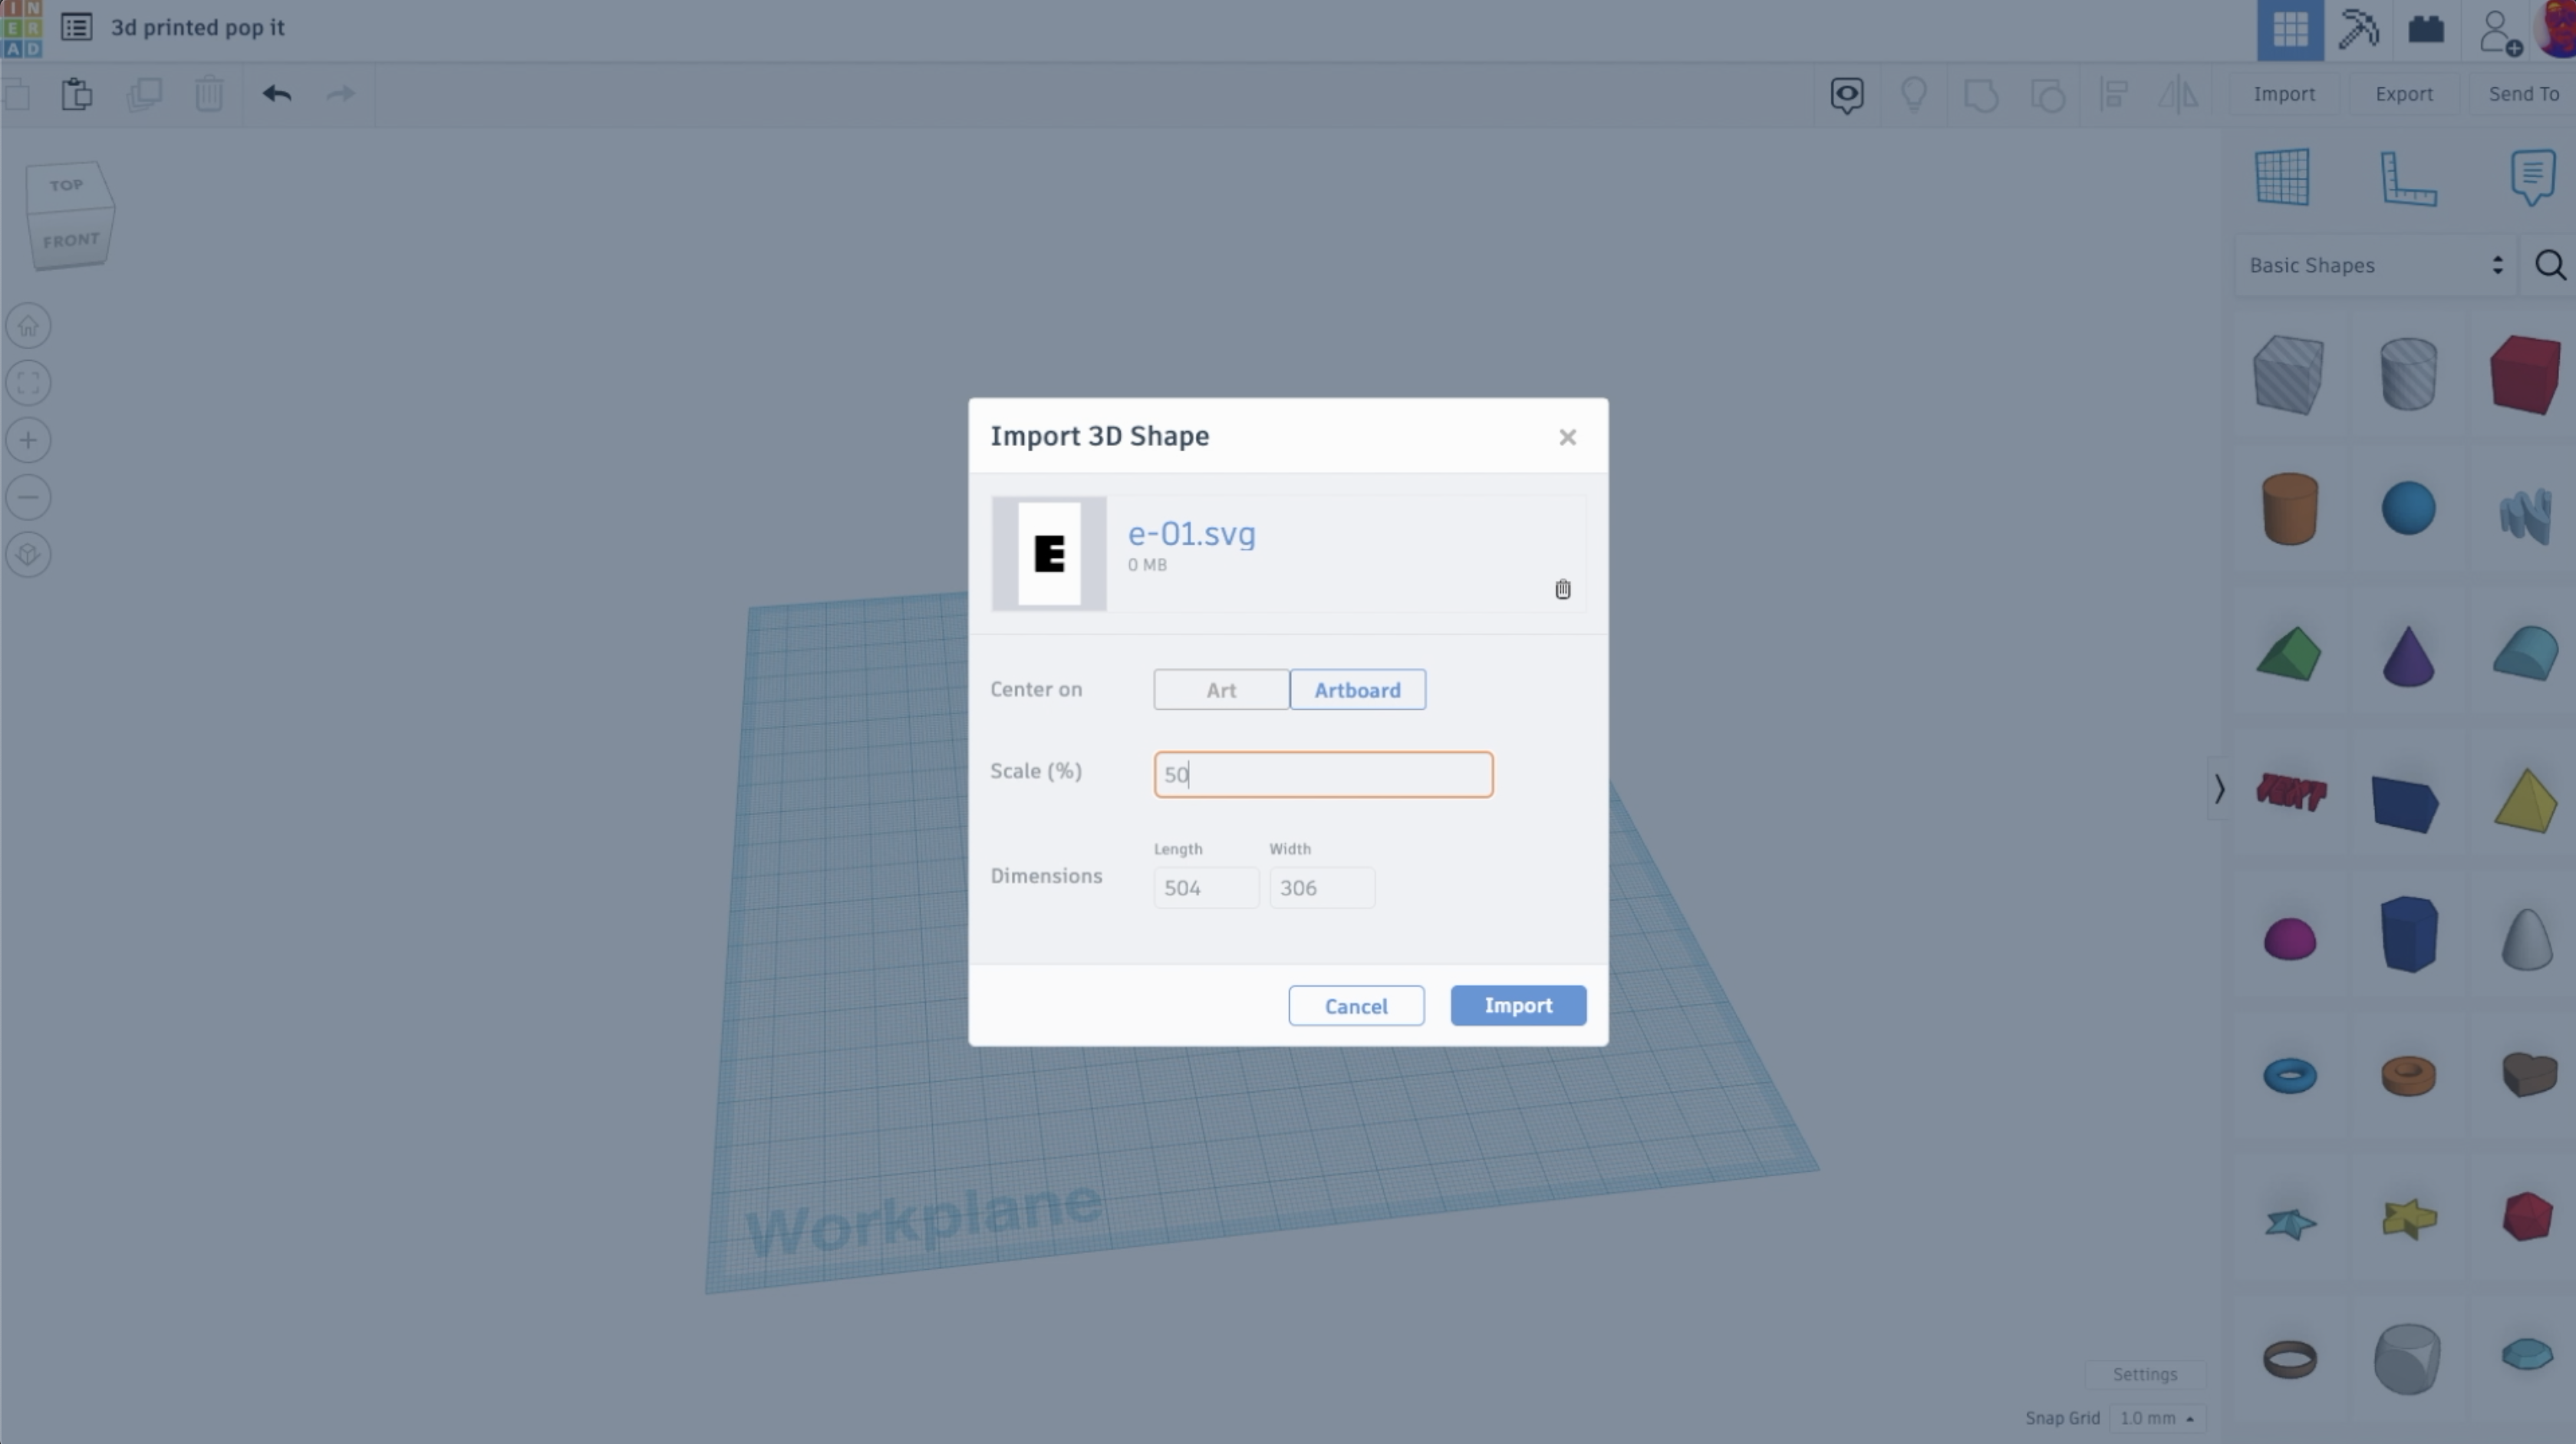2576x1444 pixels.
Task: Select the Notes tool icon
Action: 2532,177
